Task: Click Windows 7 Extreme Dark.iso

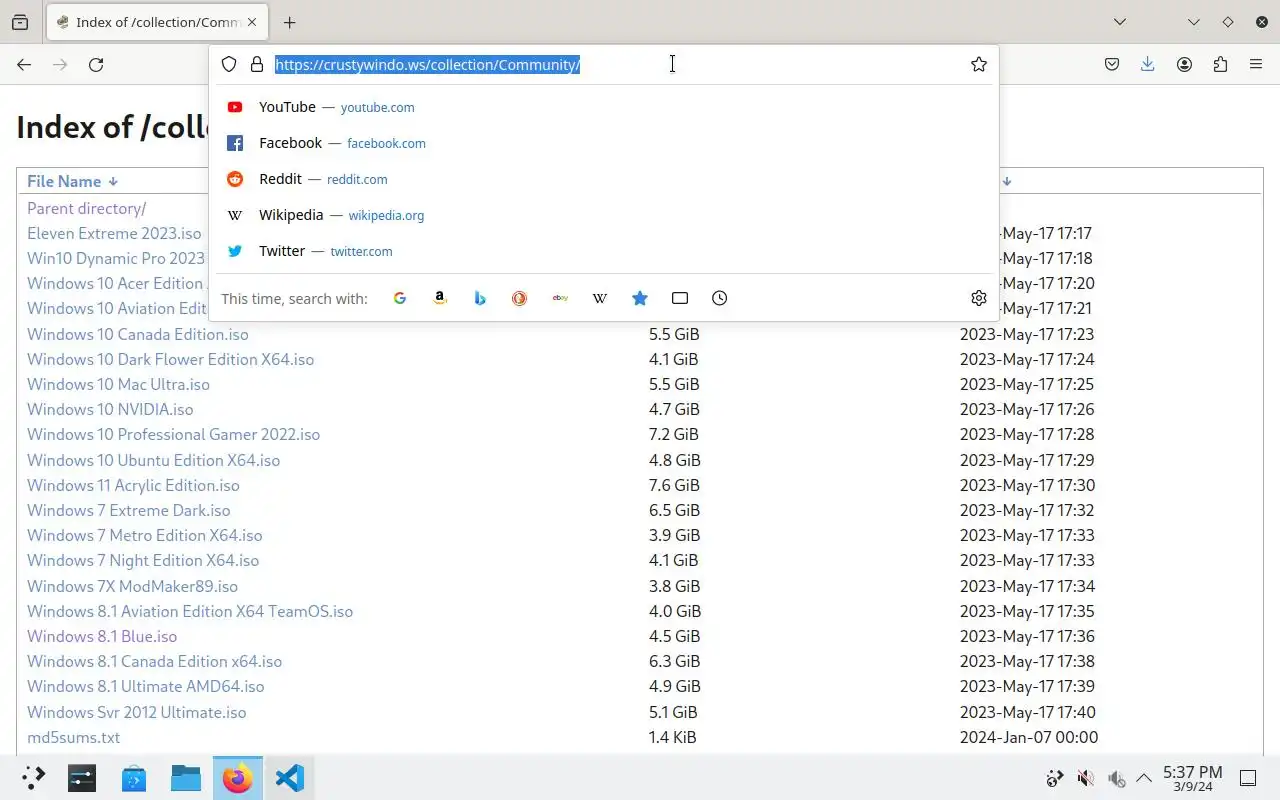Action: click(128, 510)
